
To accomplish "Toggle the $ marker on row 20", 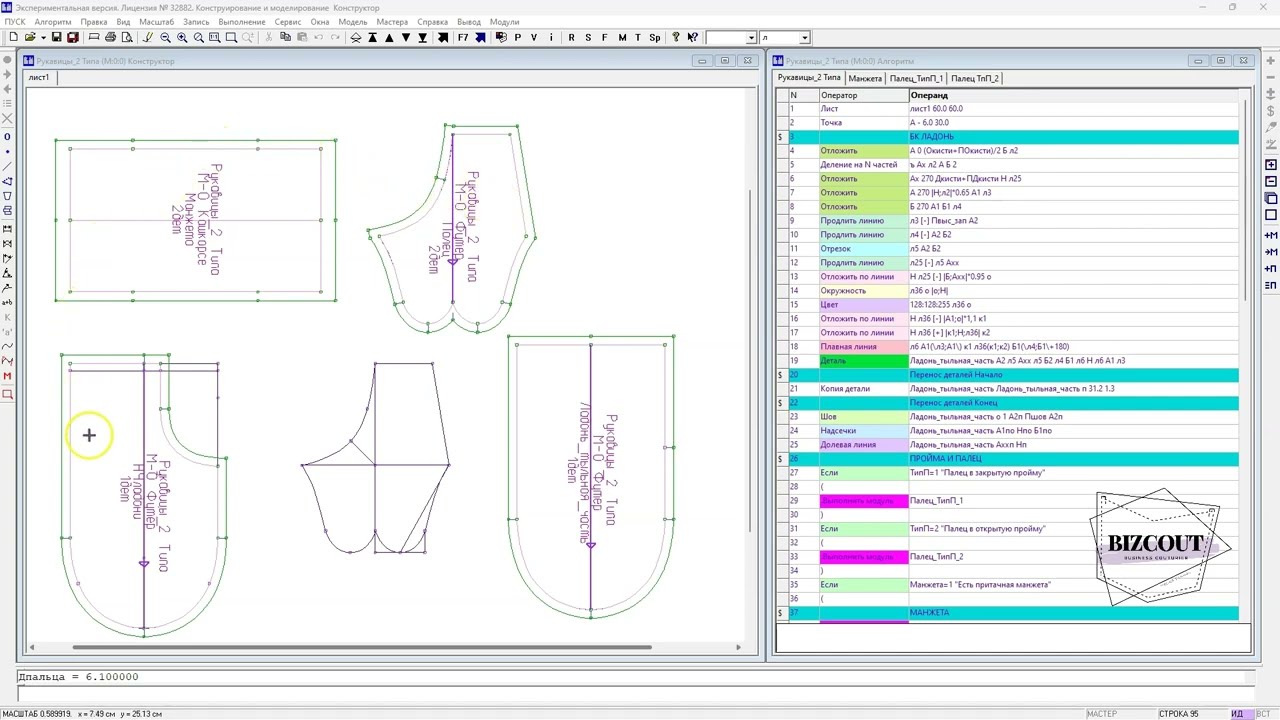I will (781, 375).
